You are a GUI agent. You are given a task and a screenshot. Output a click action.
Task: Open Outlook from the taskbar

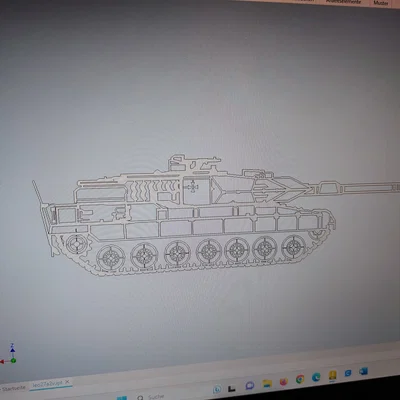[x=363, y=371]
